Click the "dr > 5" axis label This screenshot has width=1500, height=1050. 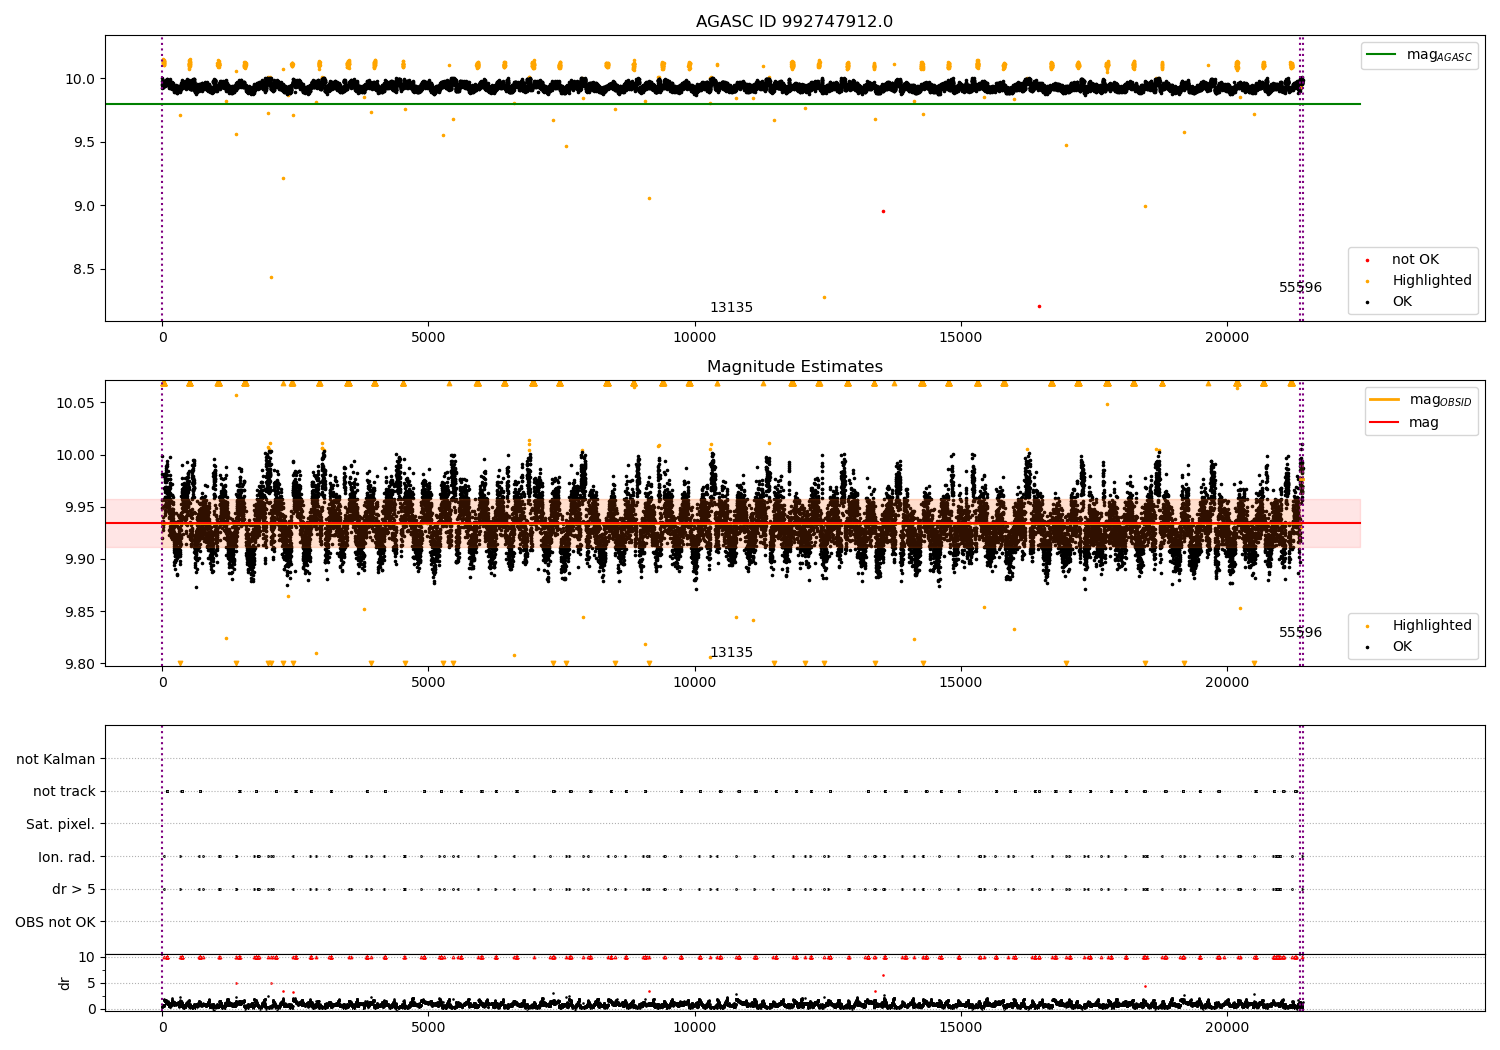74,889
